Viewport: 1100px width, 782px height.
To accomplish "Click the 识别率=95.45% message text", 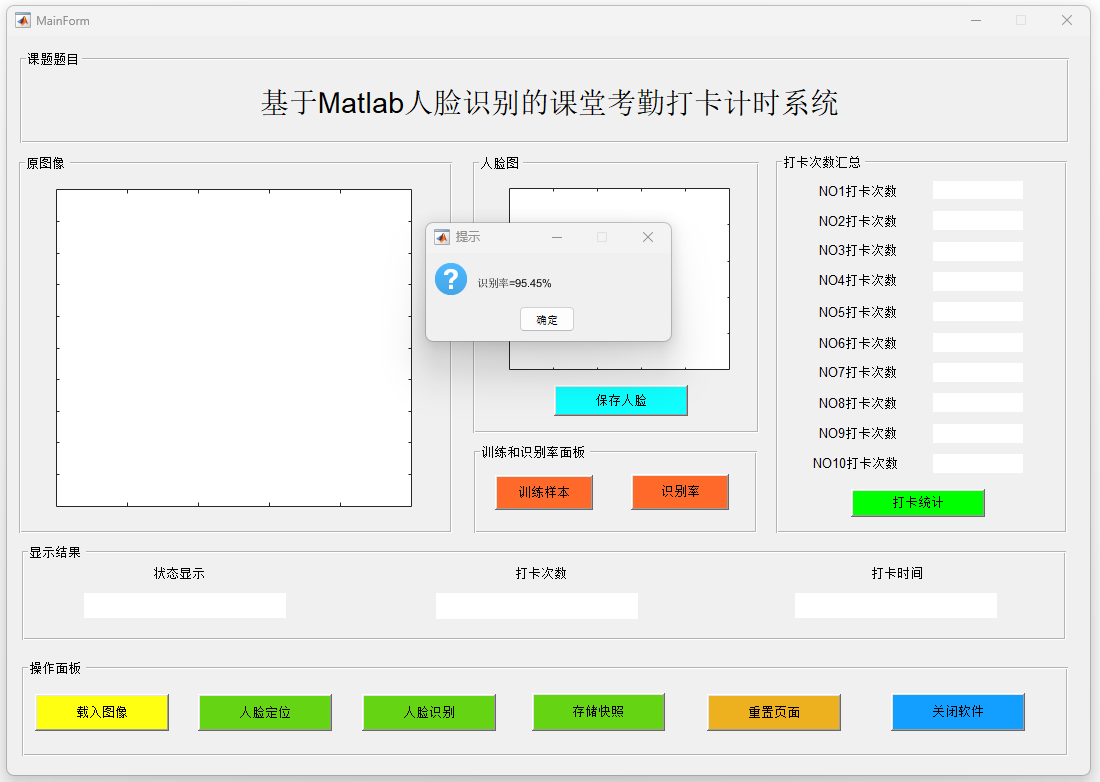I will pyautogui.click(x=514, y=283).
